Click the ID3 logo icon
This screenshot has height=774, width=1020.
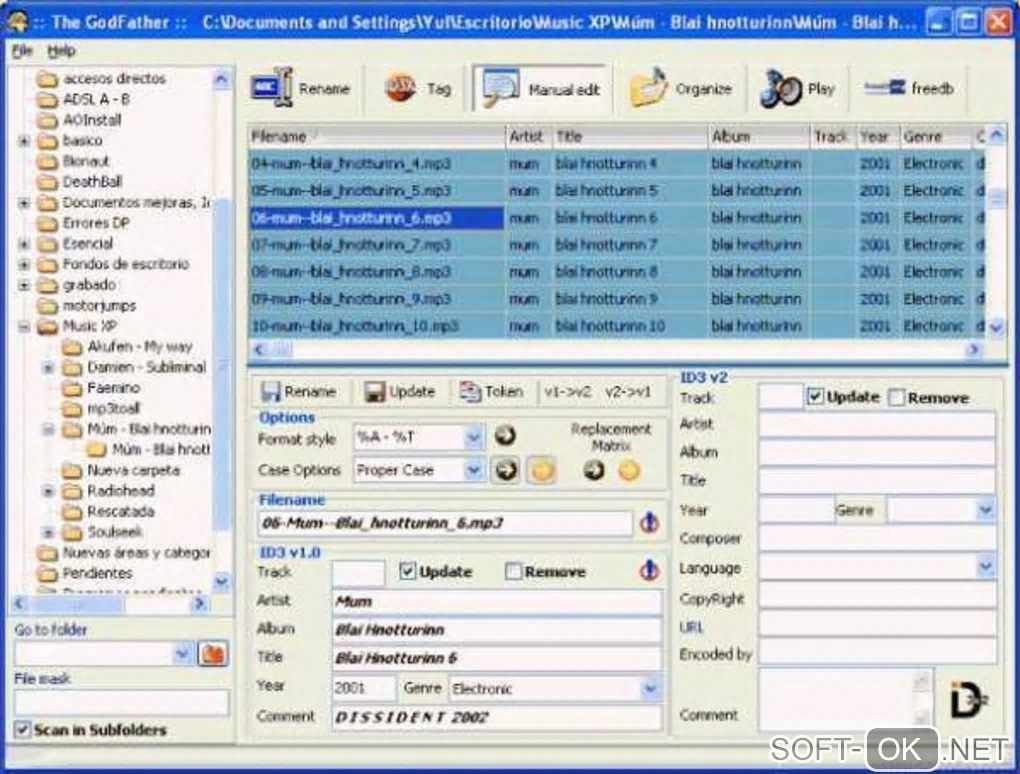[x=969, y=700]
